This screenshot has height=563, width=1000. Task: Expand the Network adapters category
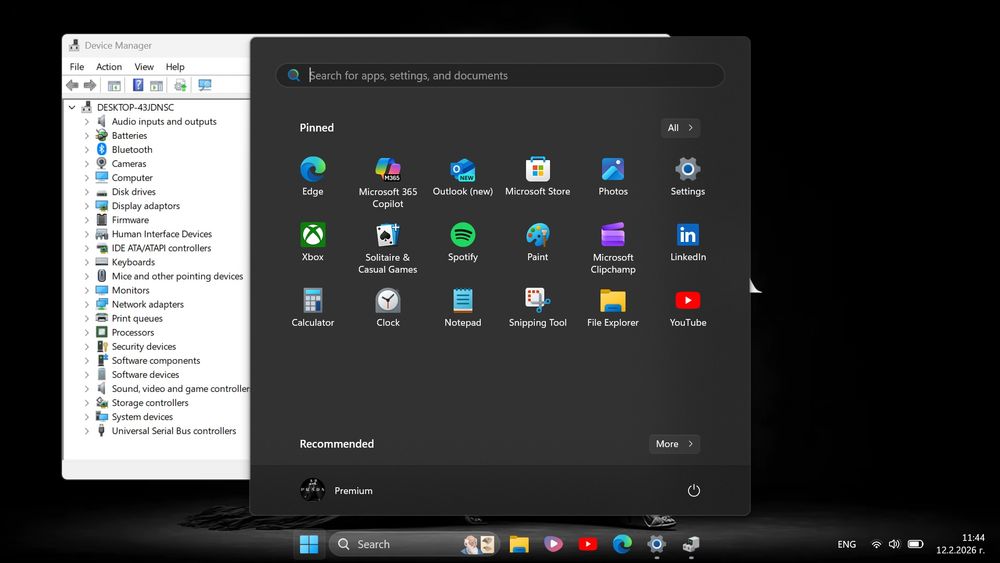(87, 304)
